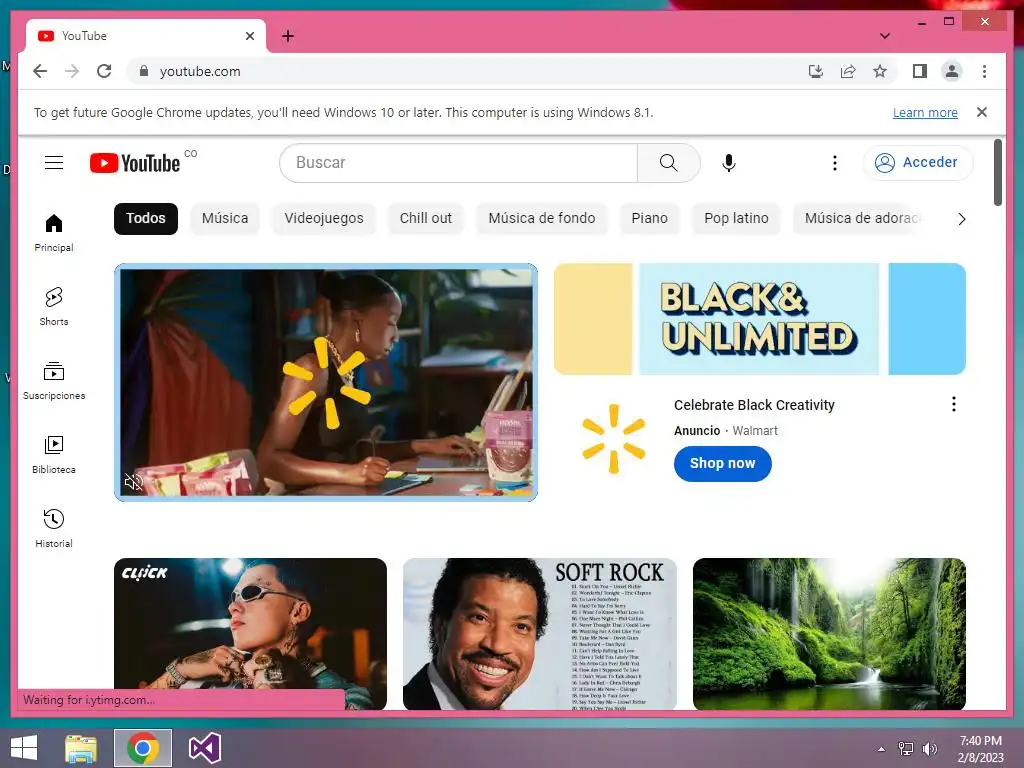Open Biblioteca in the sidebar
Screen dimensions: 1024x768
pyautogui.click(x=54, y=455)
